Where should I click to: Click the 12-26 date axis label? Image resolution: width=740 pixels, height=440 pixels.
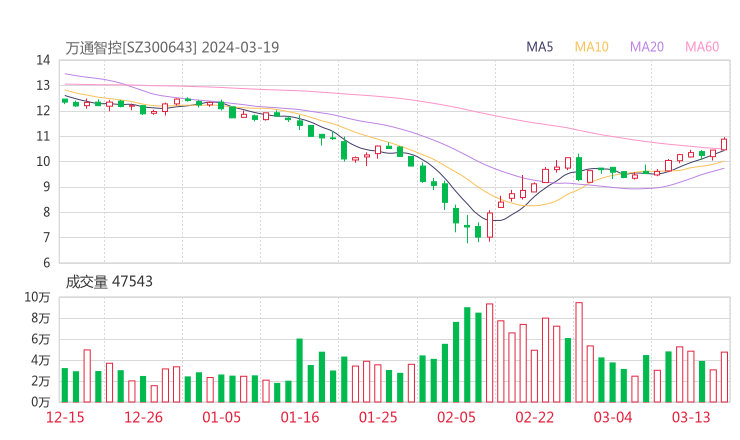143,417
